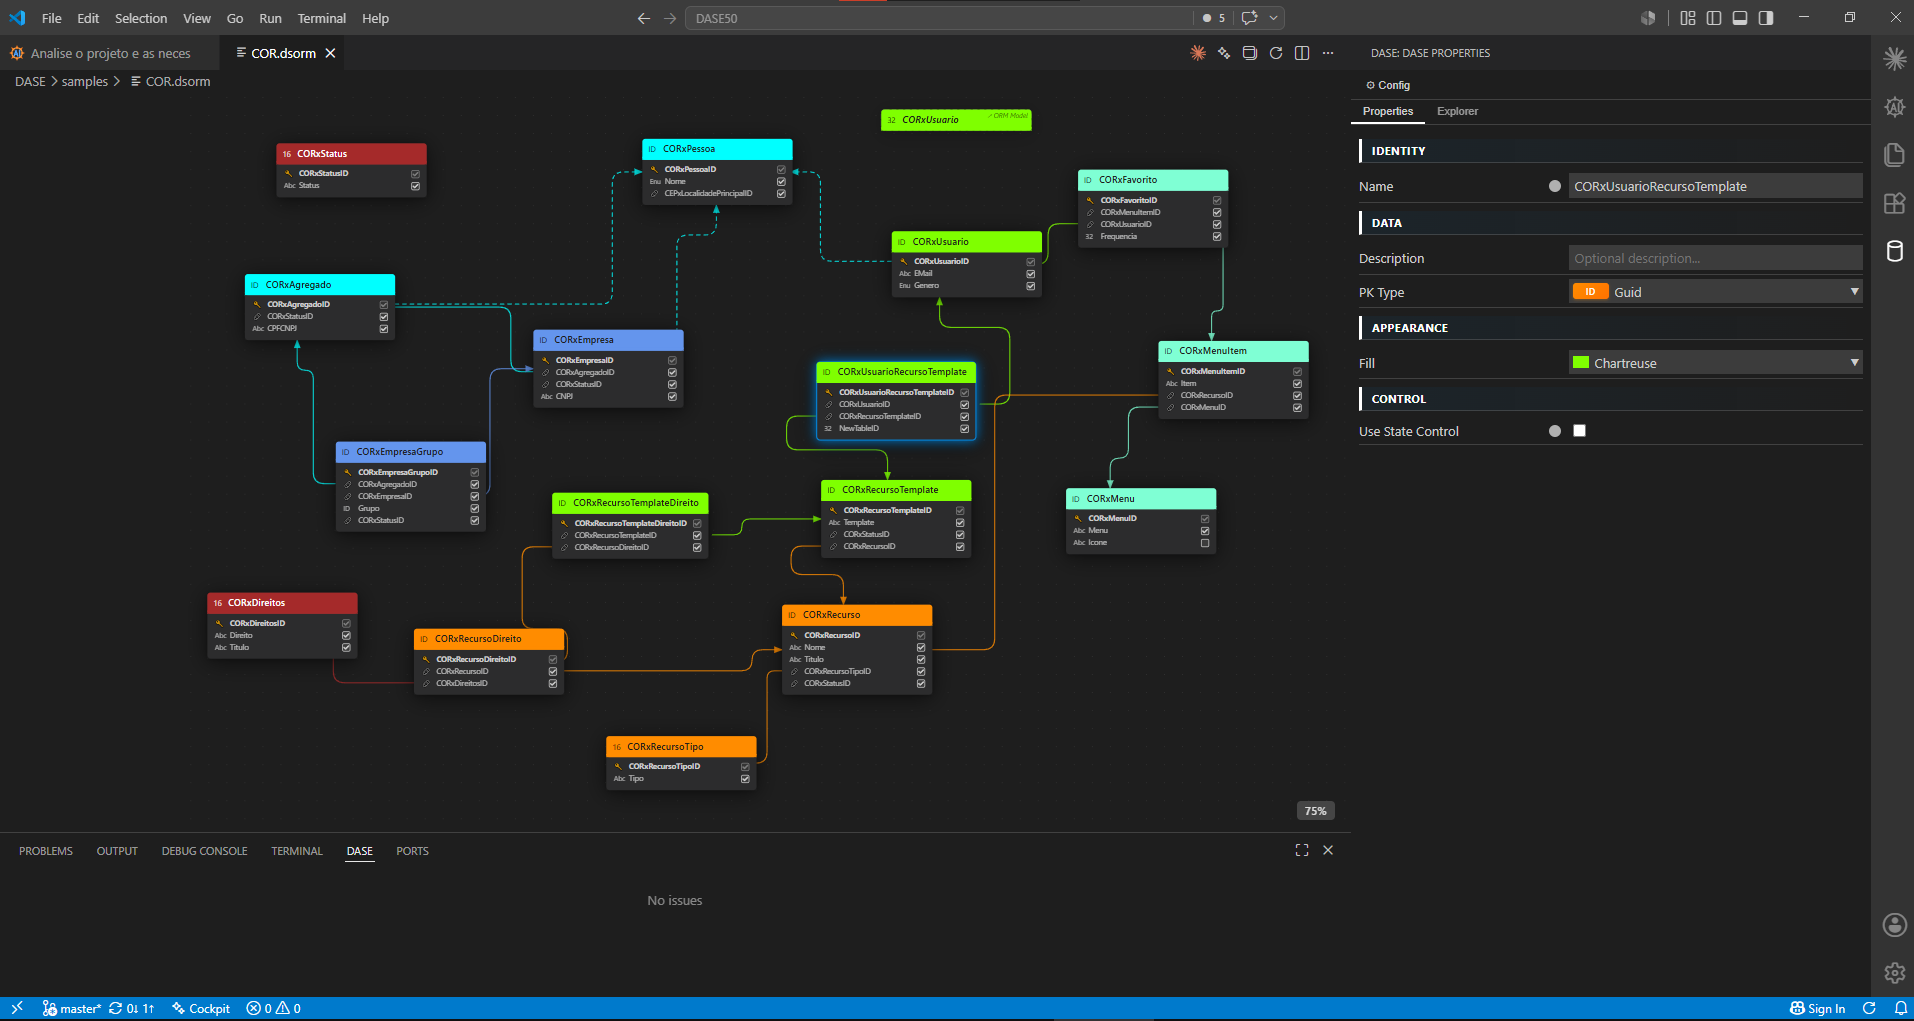Open notifications bell in status bar
Image resolution: width=1914 pixels, height=1021 pixels.
tap(1900, 1008)
